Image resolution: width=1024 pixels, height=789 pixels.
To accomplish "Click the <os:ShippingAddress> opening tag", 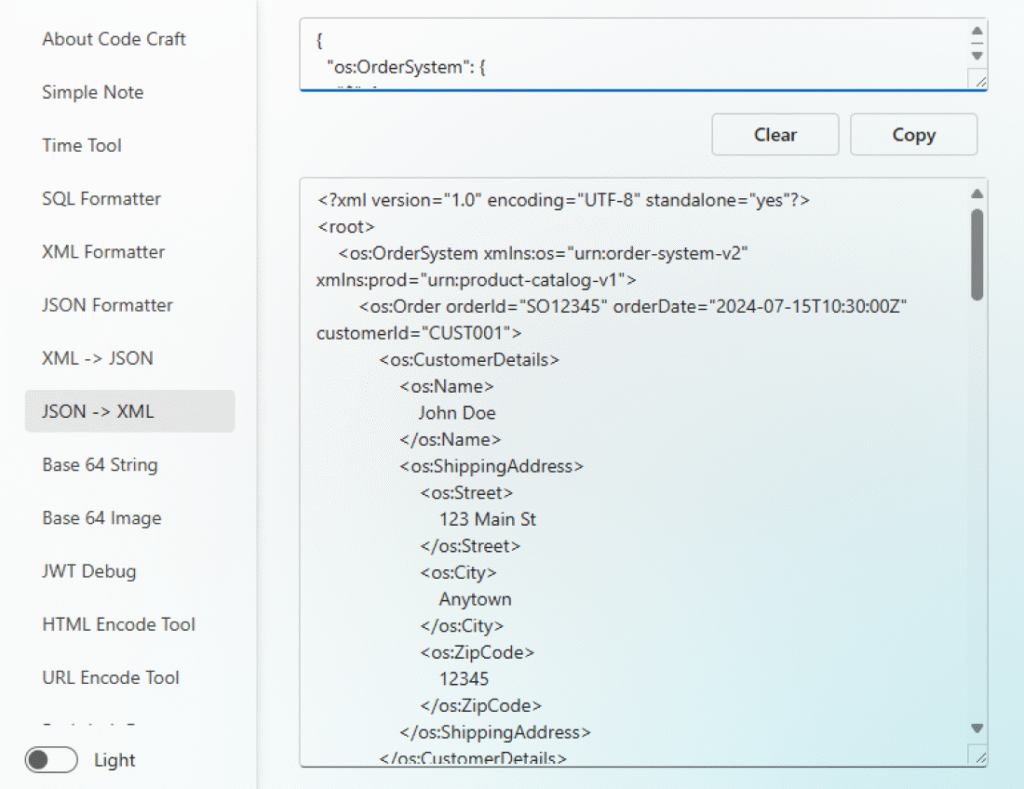I will (x=491, y=466).
